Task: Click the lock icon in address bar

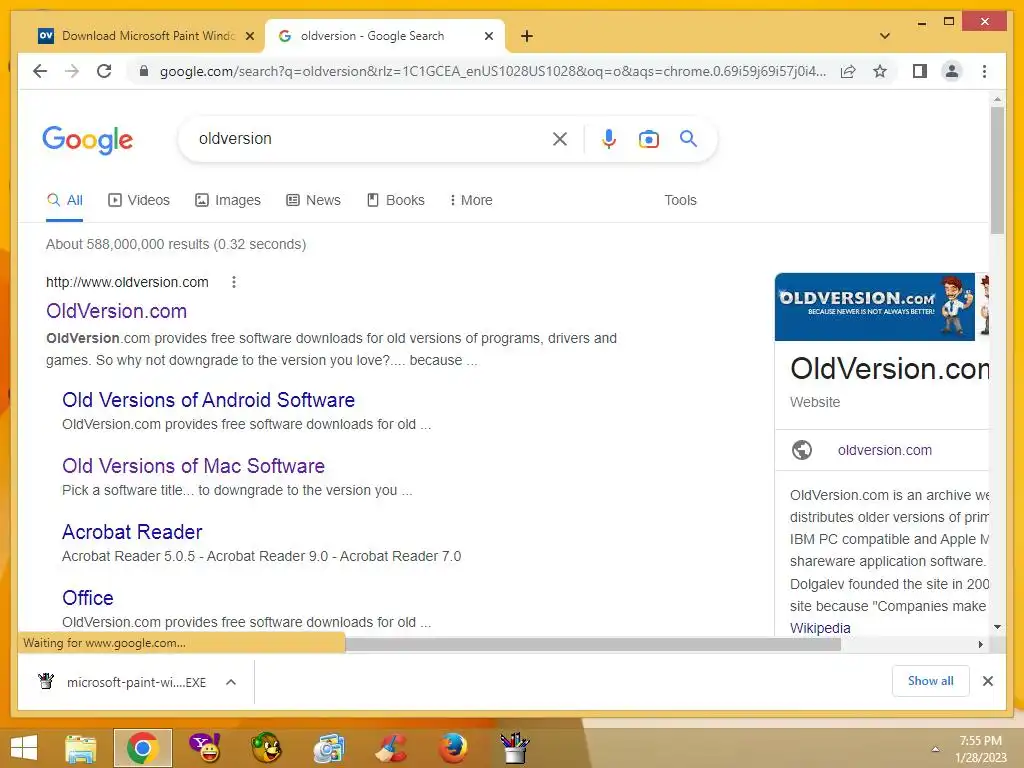Action: point(144,71)
